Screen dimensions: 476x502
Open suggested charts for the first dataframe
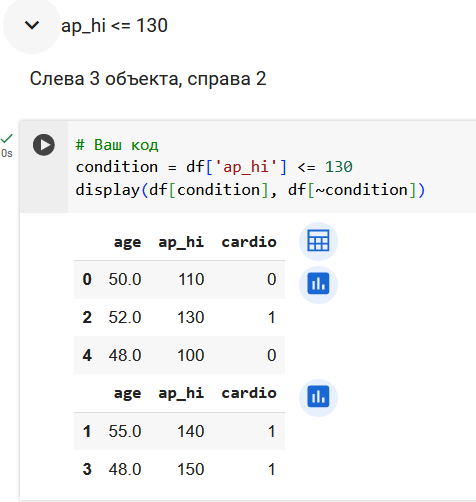[x=318, y=284]
